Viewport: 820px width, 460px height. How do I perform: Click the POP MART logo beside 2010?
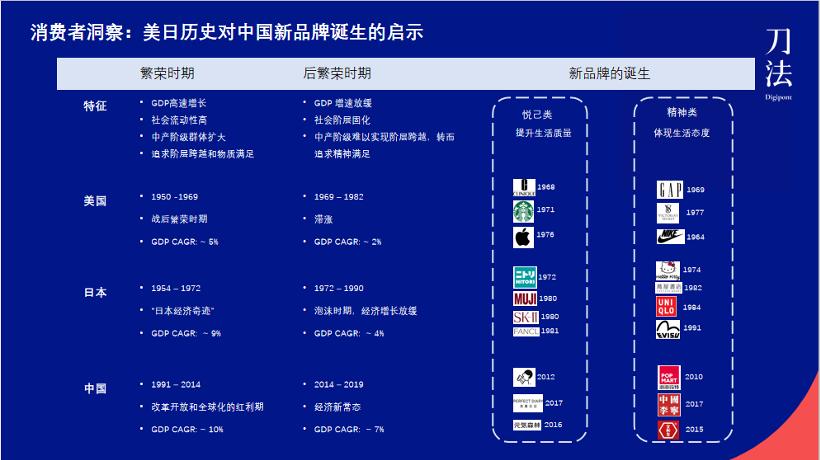669,377
